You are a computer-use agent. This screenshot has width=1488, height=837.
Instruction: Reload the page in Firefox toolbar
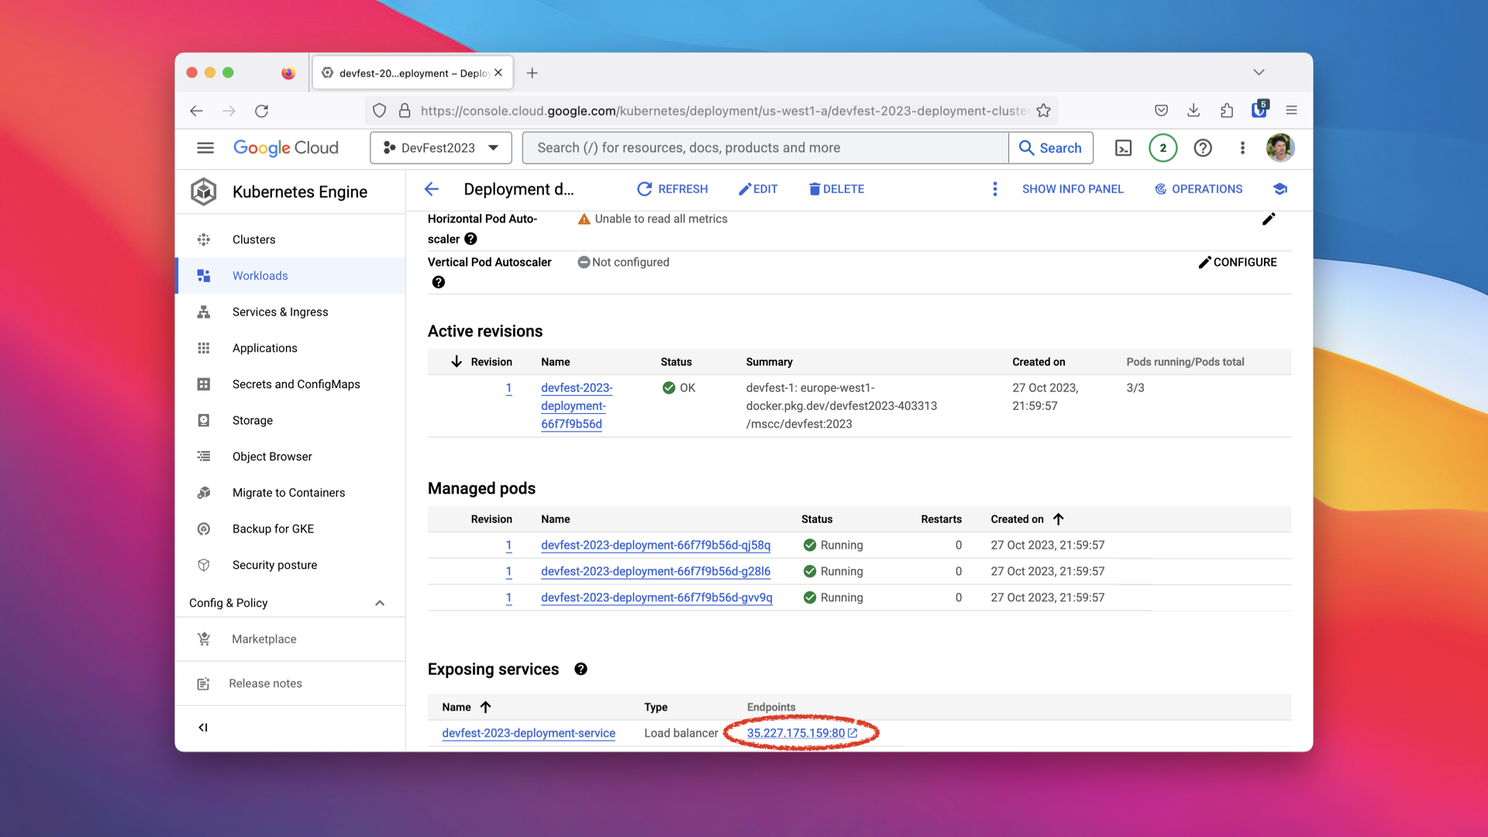262,111
